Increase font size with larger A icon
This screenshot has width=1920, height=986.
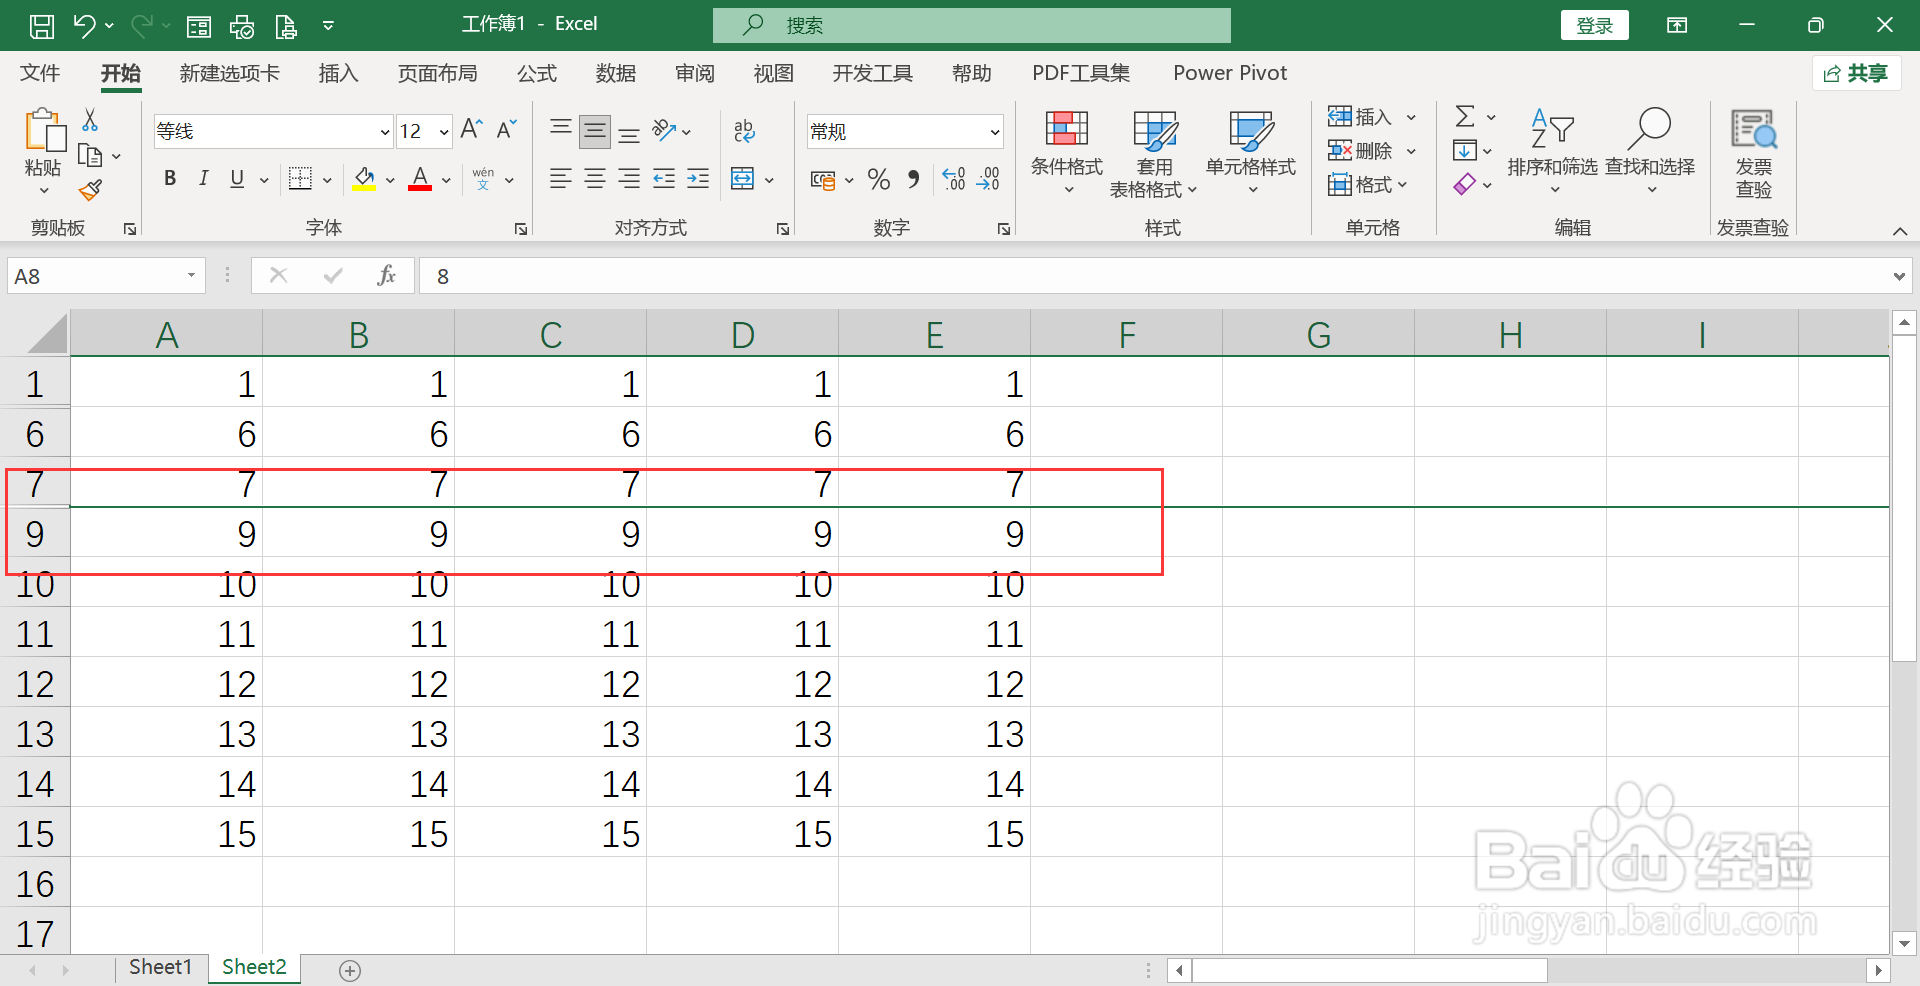[x=471, y=130]
